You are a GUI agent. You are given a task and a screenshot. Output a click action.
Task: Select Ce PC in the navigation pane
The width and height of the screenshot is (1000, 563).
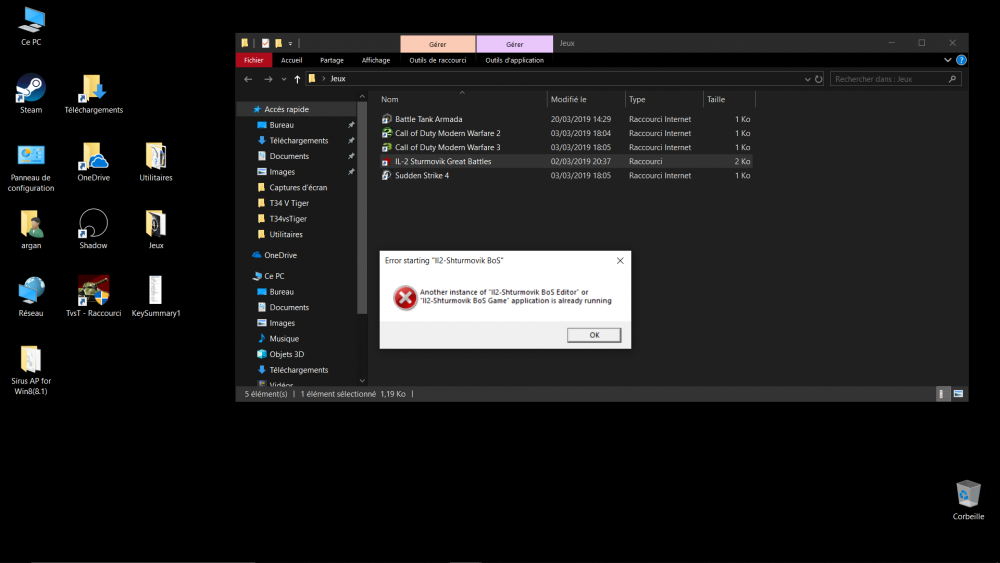pos(274,276)
